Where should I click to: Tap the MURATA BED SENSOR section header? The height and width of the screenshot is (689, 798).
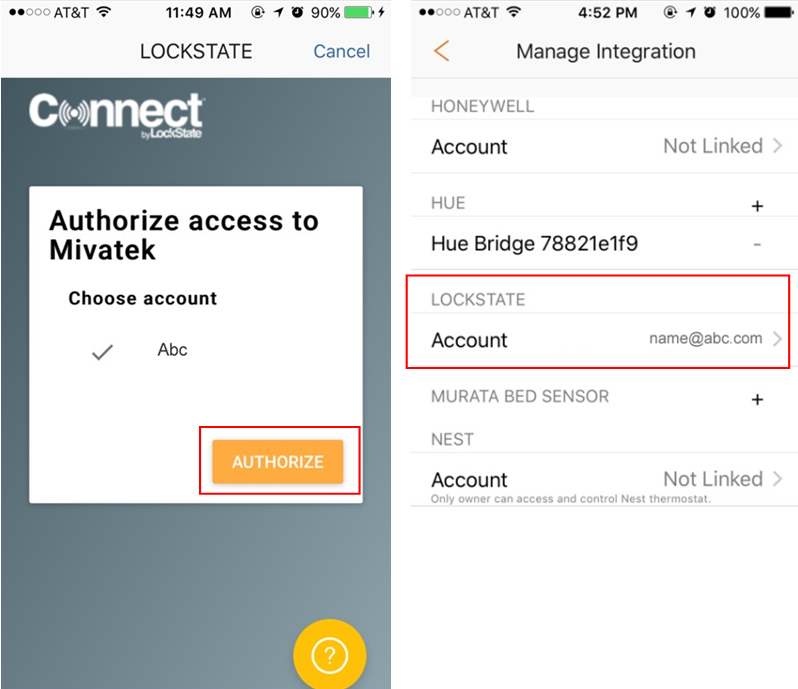520,396
